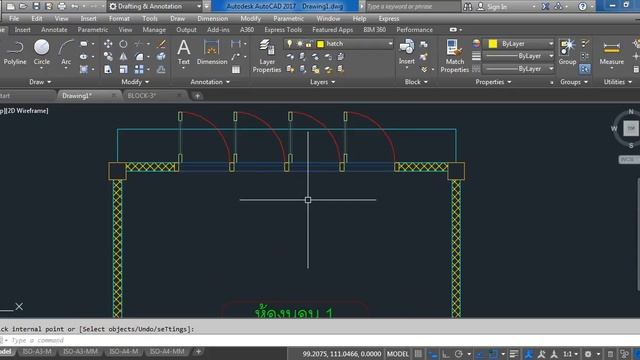Activate the Array tool
The image size is (640, 360).
click(139, 69)
